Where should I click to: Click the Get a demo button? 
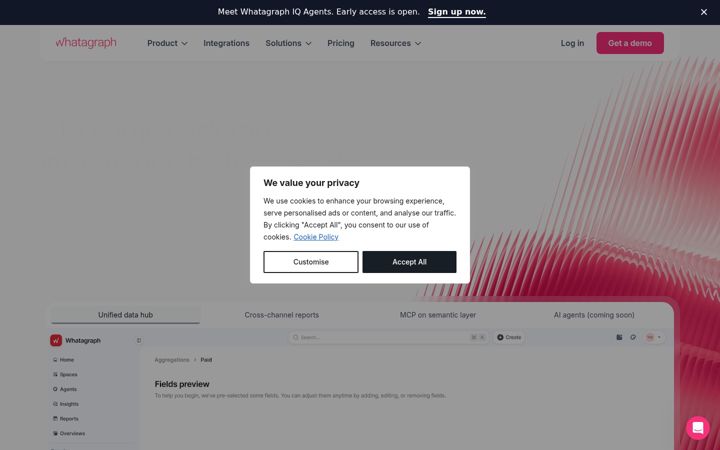point(630,43)
